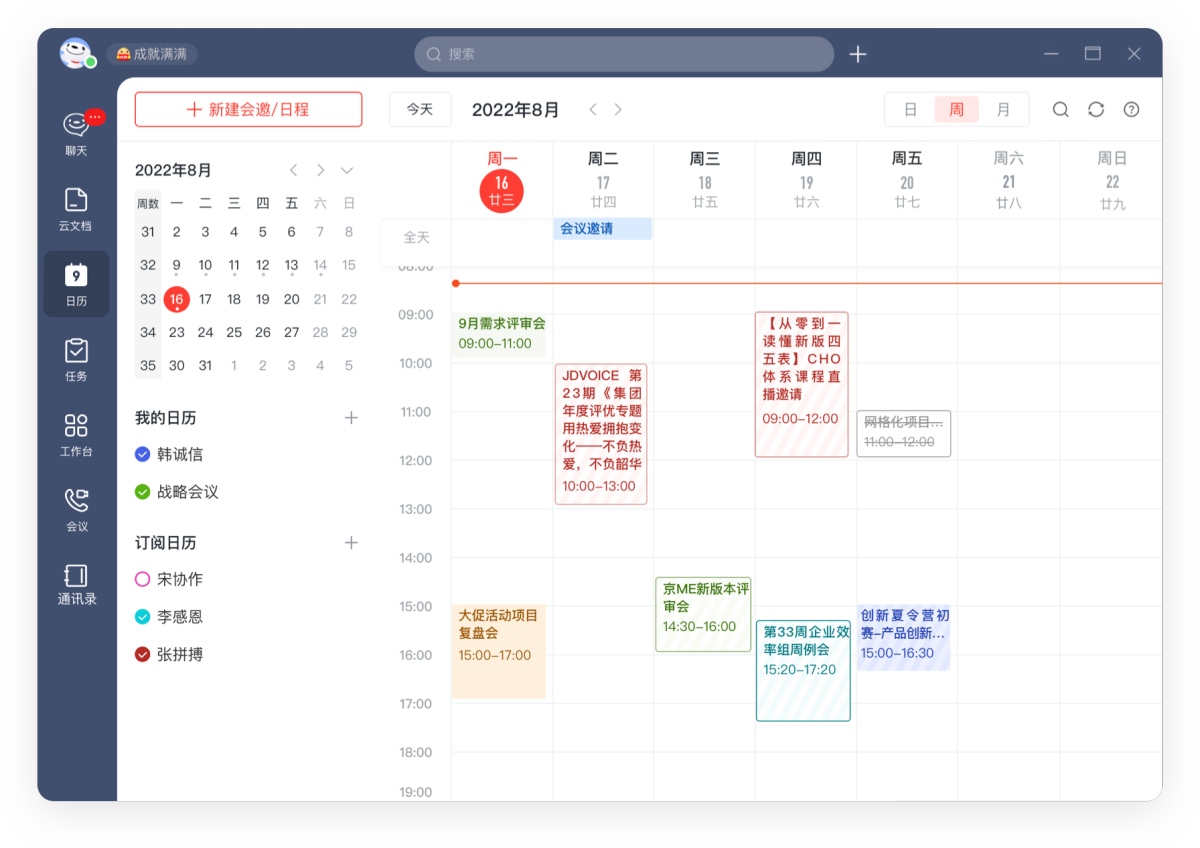
Task: Click the 新建会邀/日程 button
Action: pyautogui.click(x=248, y=109)
